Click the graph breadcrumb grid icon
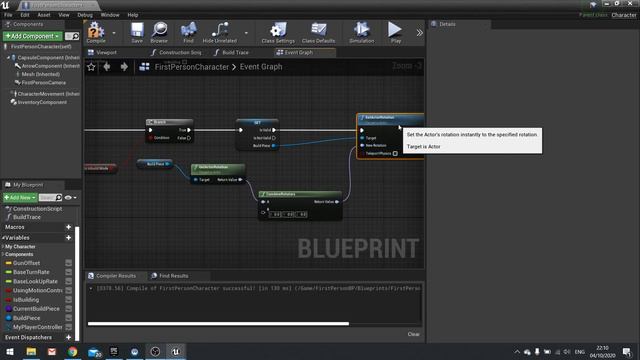Screen dimensions: 640x360 click(144, 67)
